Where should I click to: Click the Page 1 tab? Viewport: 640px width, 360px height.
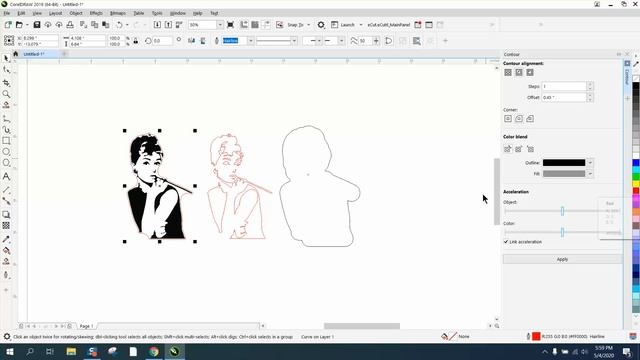coord(87,326)
